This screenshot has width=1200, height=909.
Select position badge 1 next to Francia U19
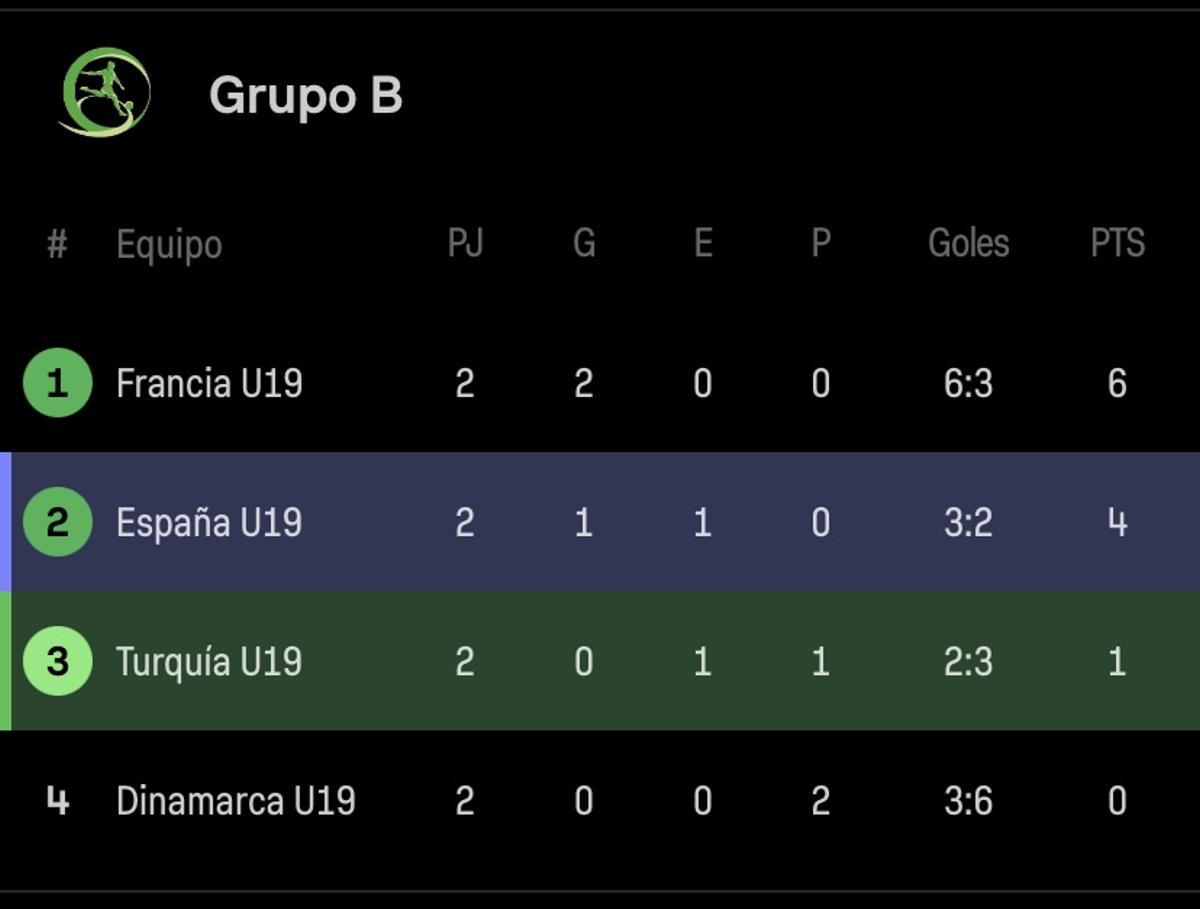coord(57,383)
